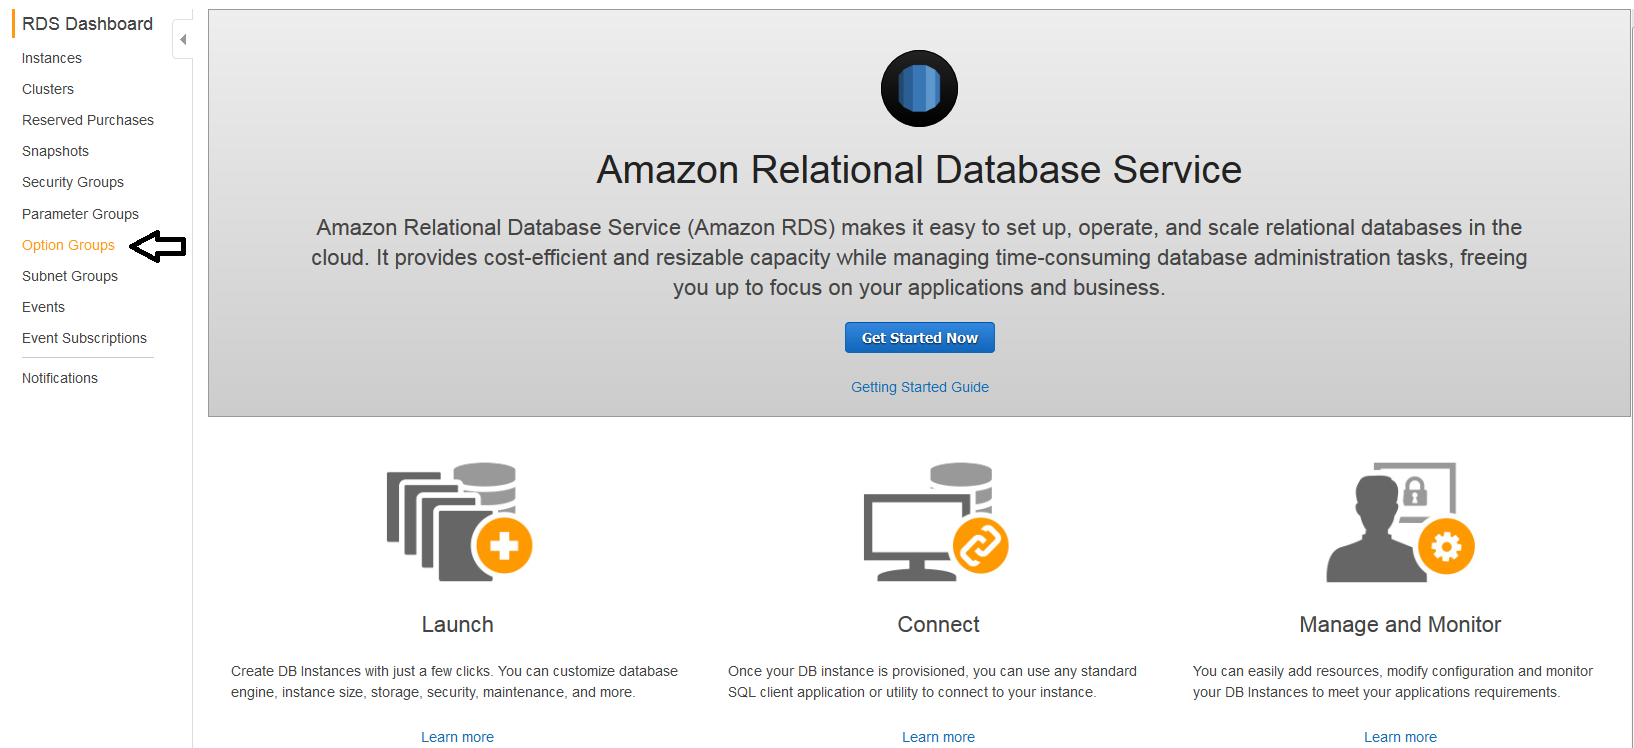This screenshot has width=1634, height=748.
Task: Open Instances in the navigation pane
Action: 52,58
